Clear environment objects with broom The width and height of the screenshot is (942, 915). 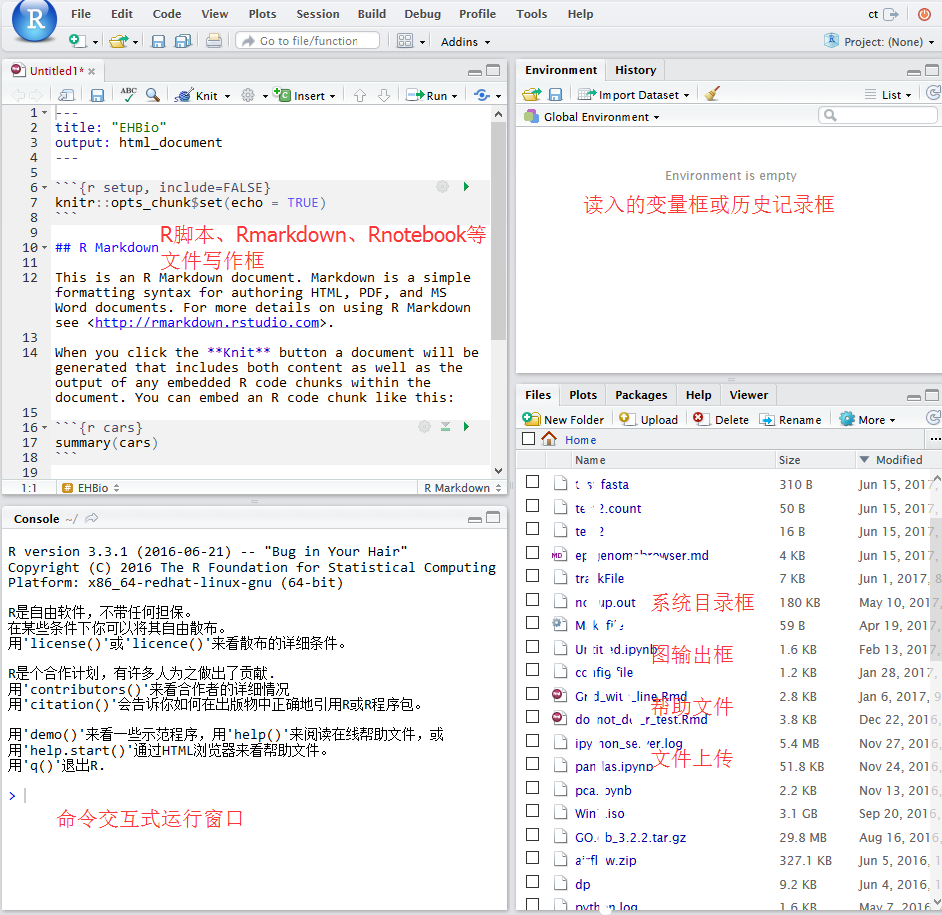[712, 94]
